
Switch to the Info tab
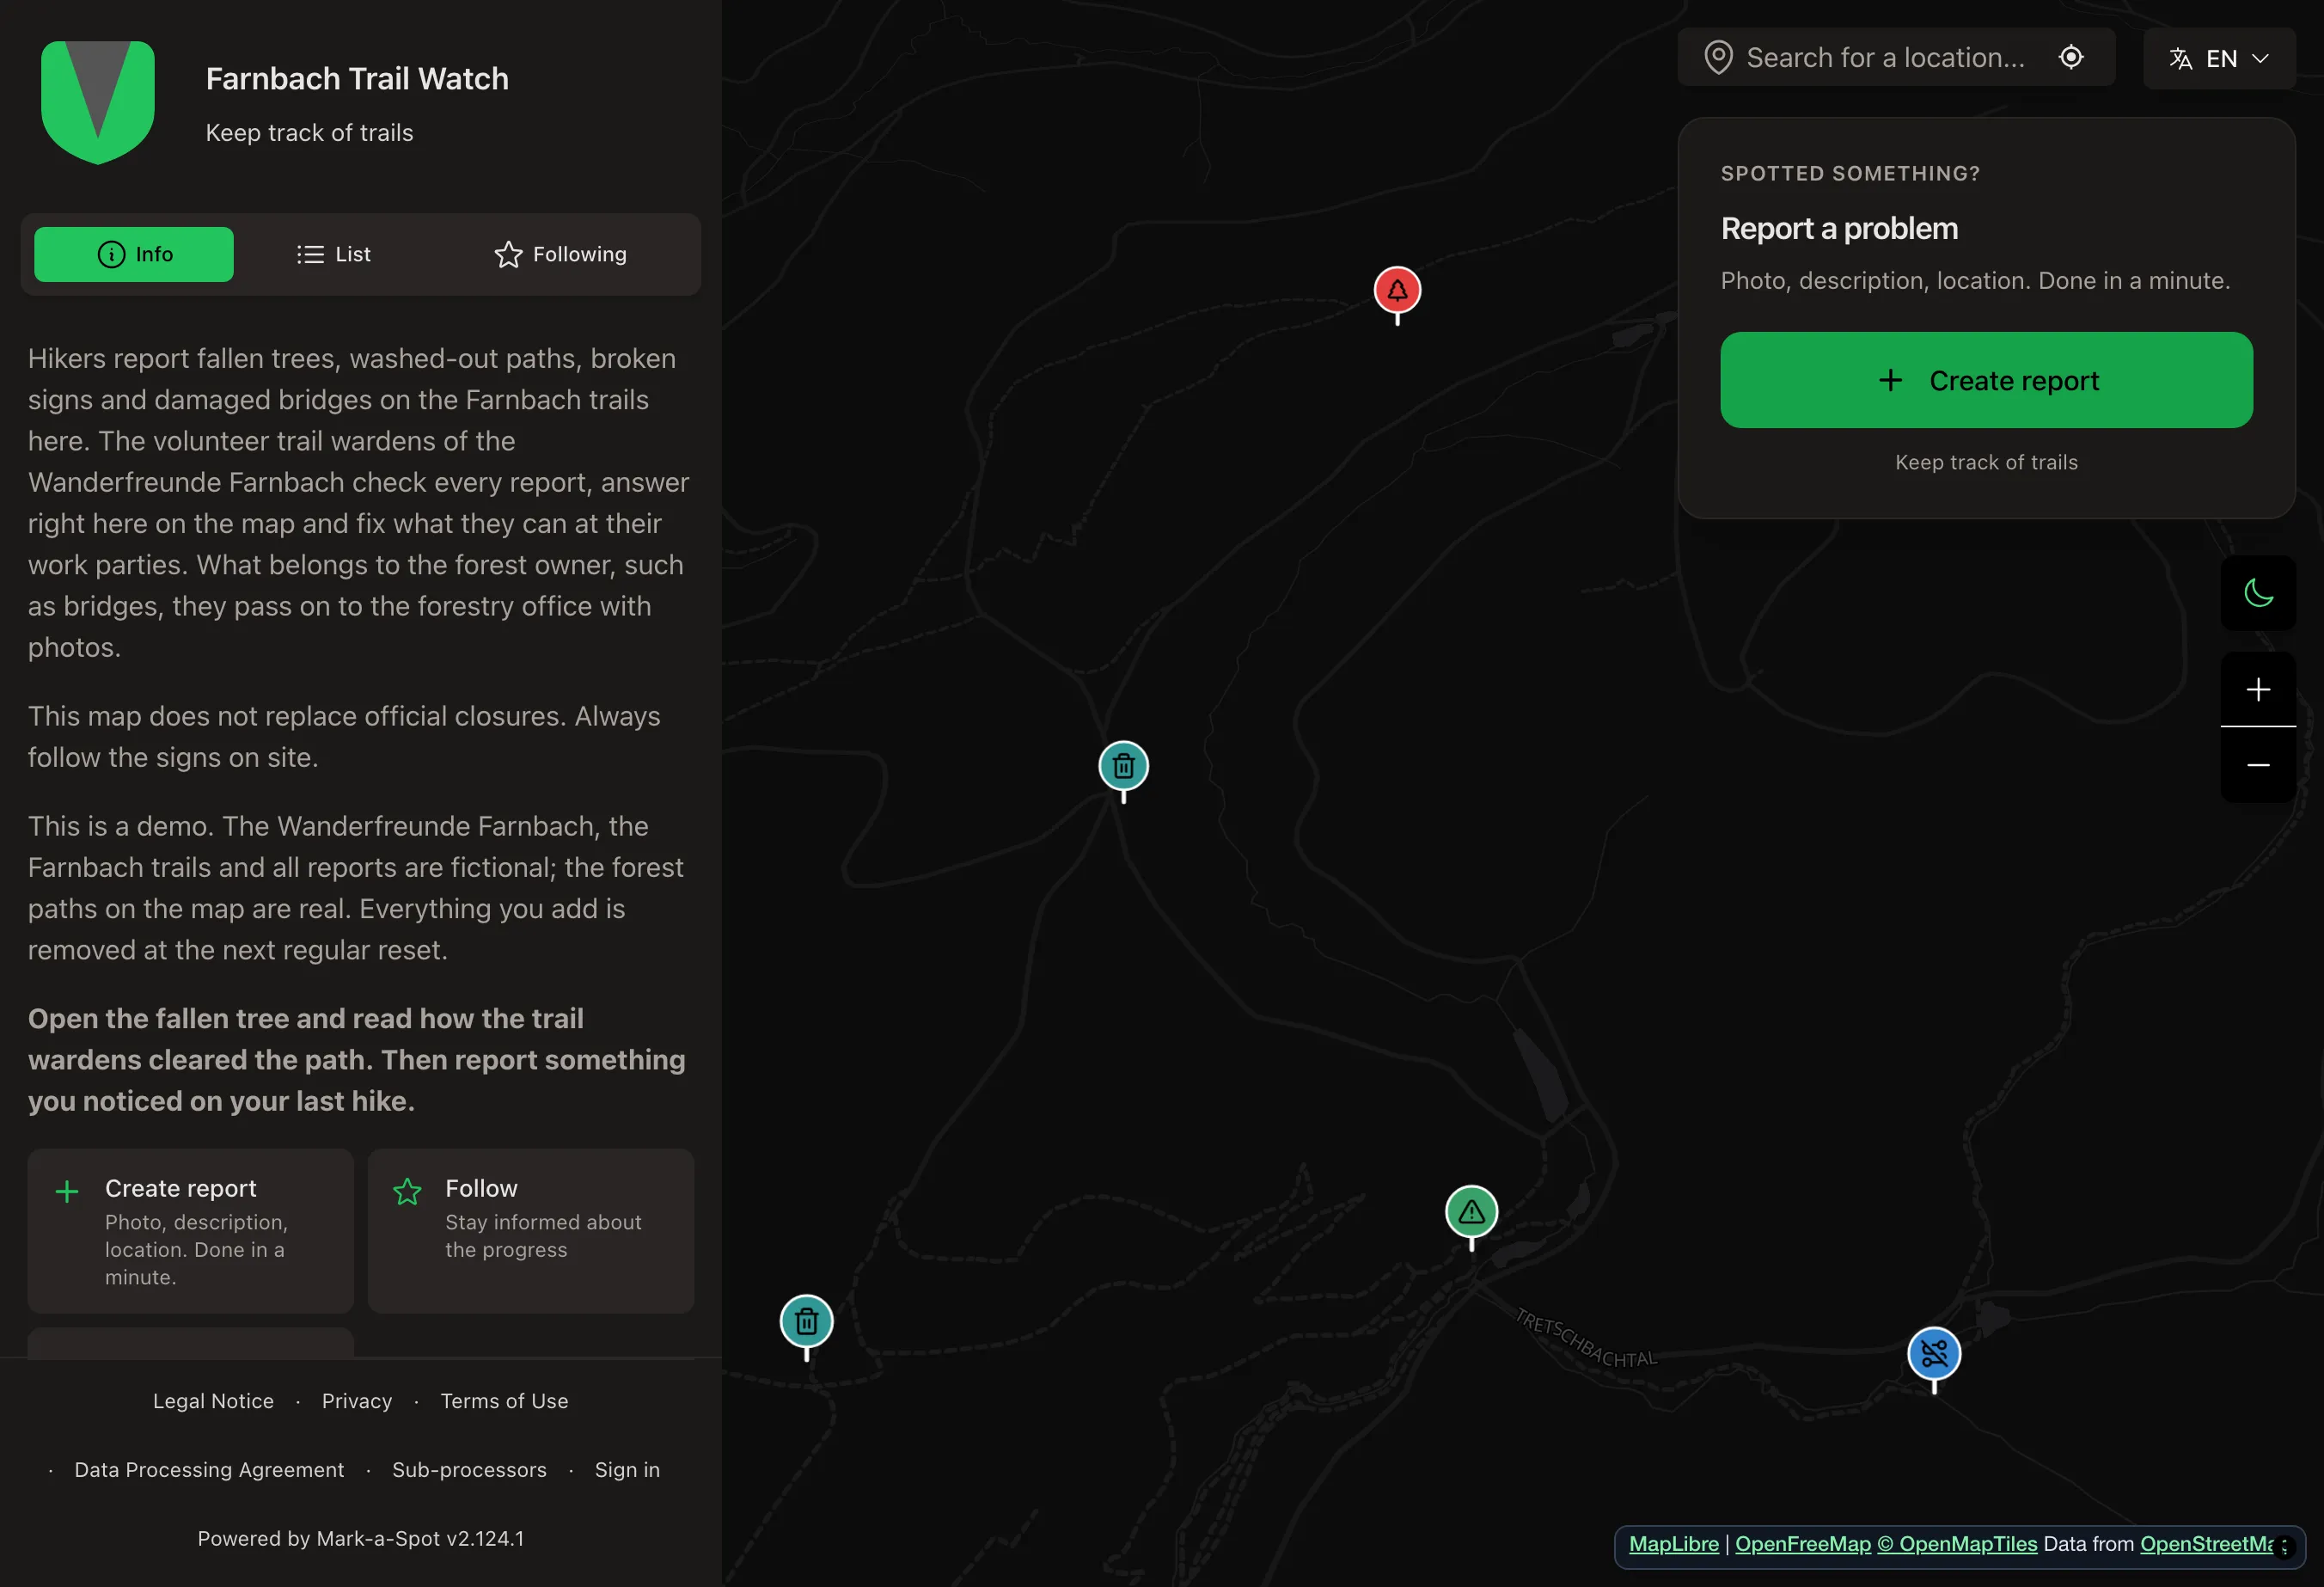click(134, 254)
